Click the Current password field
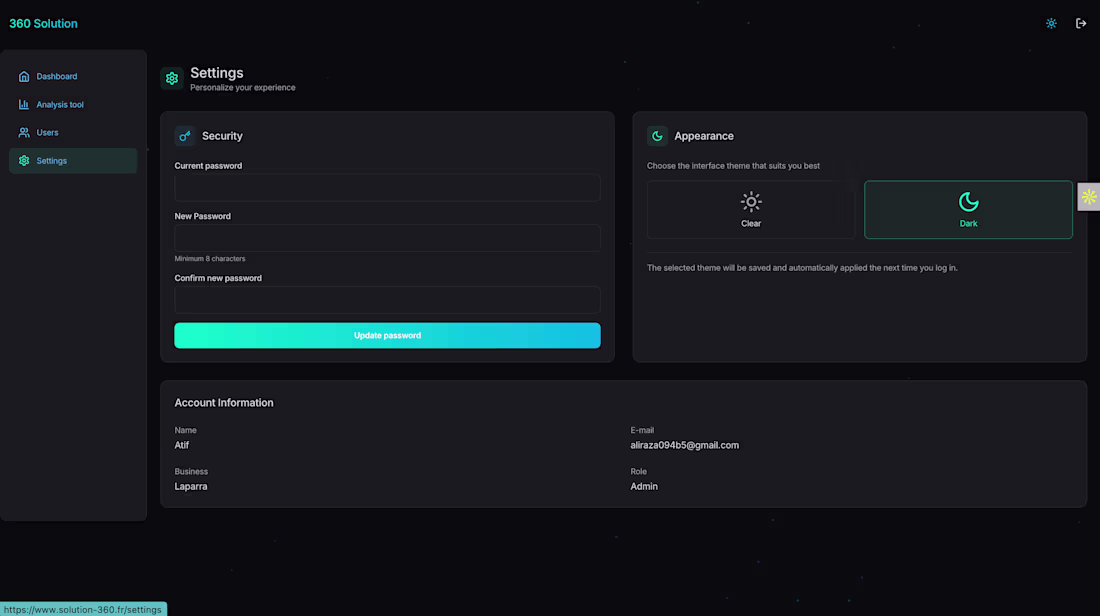The height and width of the screenshot is (616, 1100). [x=387, y=187]
